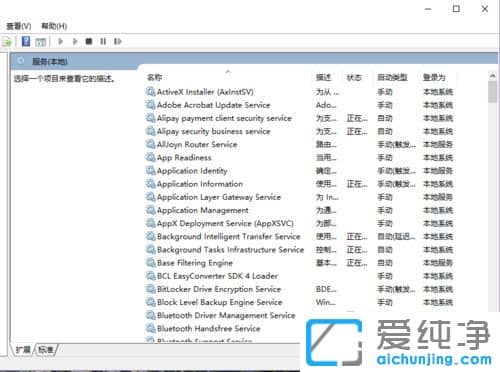Click Win... description of Block Level Backup

tap(325, 302)
